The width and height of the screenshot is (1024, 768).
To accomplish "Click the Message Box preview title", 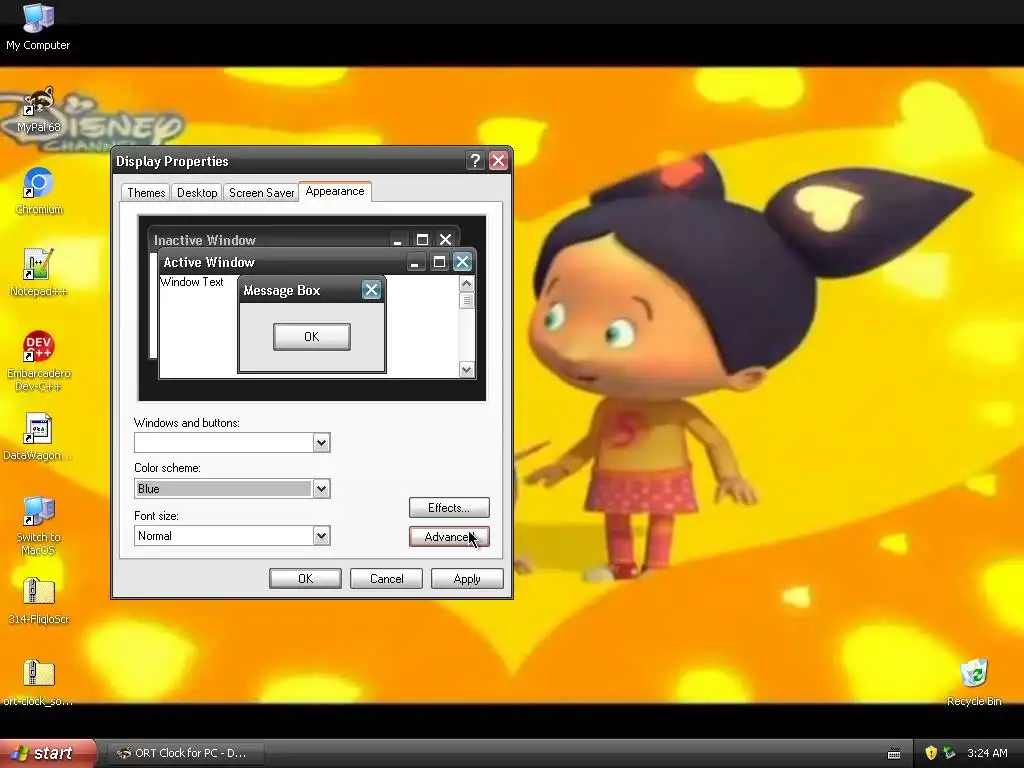I will [x=281, y=291].
